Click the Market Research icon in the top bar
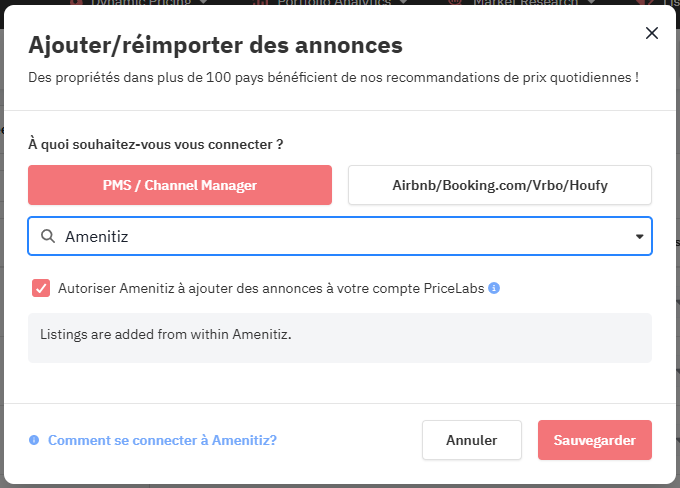 point(455,3)
